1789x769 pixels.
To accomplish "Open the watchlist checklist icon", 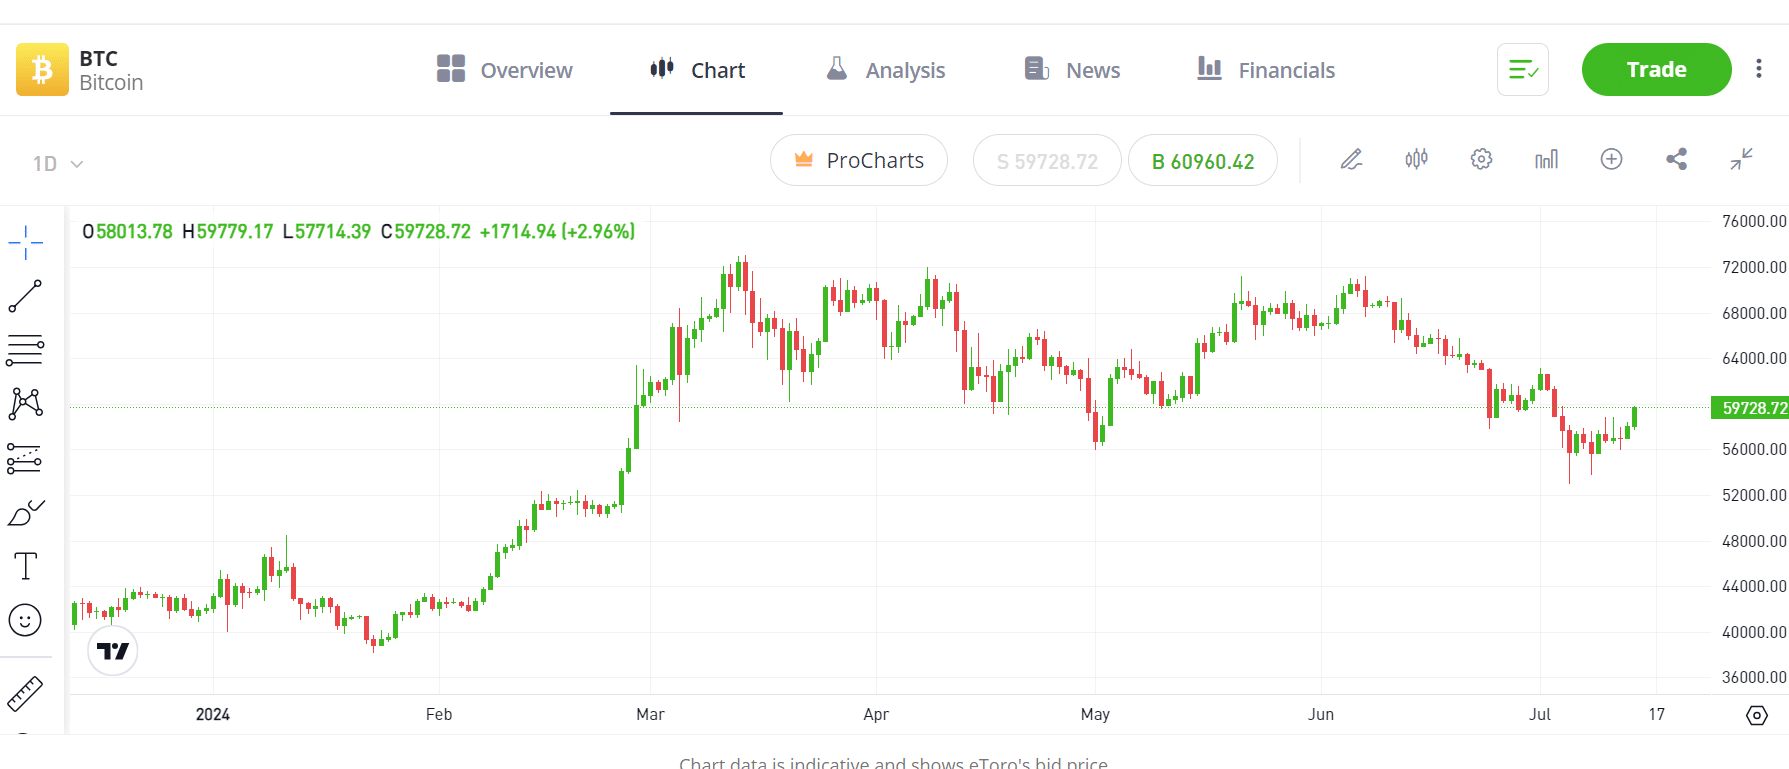I will click(x=1522, y=69).
